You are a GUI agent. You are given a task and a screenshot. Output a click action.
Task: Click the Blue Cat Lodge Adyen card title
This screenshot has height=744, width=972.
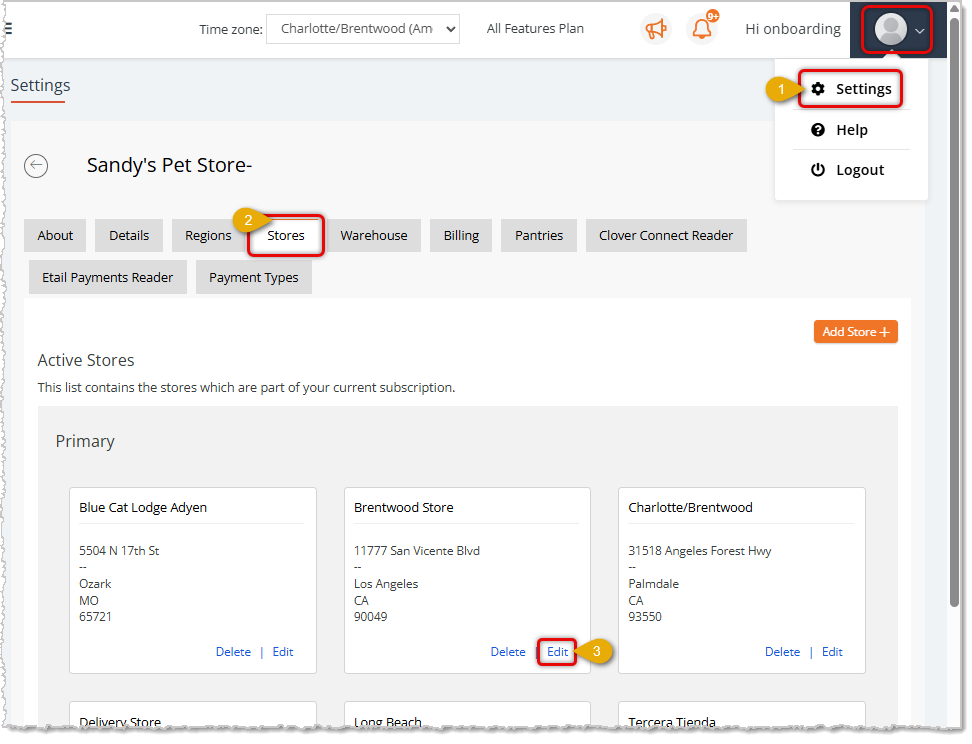click(x=143, y=507)
